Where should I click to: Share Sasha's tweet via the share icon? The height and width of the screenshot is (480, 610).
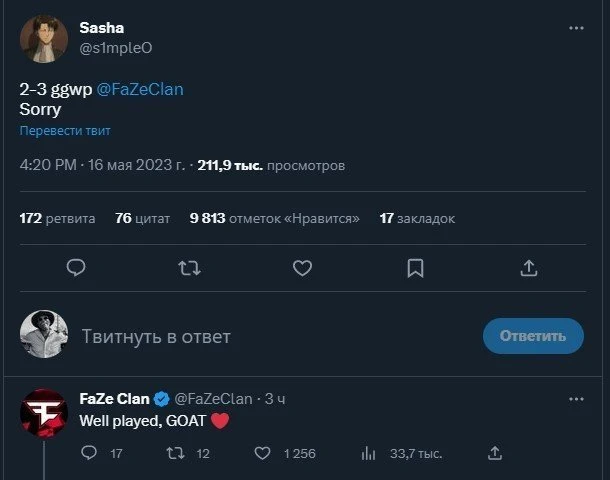tap(529, 268)
